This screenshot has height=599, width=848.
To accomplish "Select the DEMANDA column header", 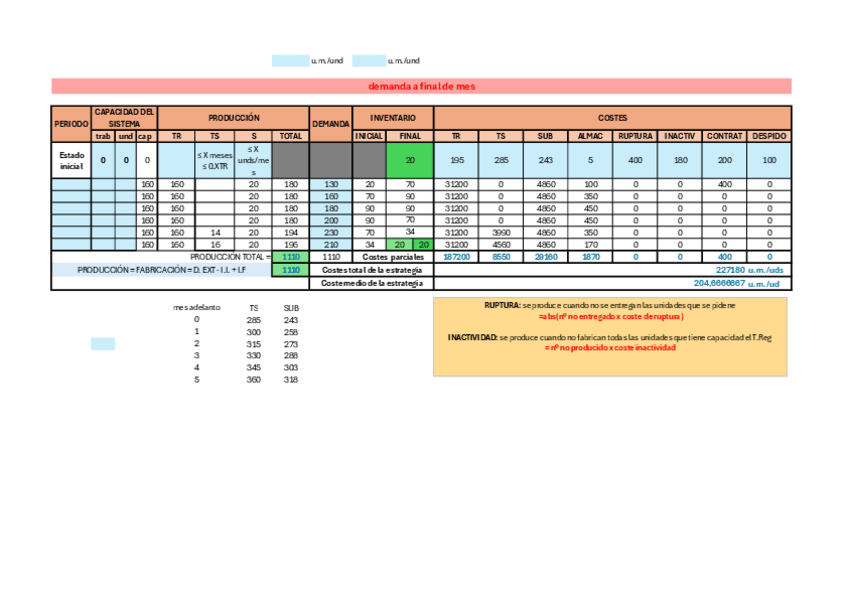I will click(330, 123).
